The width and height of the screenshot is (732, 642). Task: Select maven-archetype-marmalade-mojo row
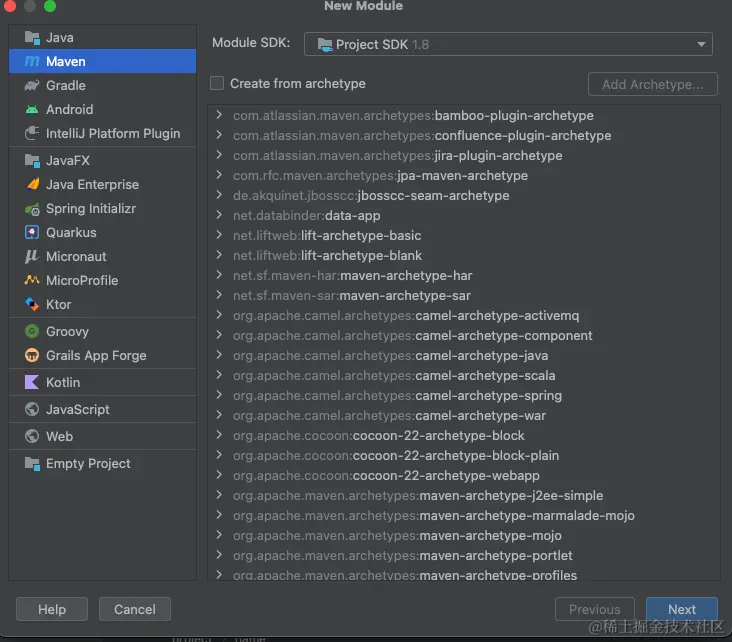464,515
